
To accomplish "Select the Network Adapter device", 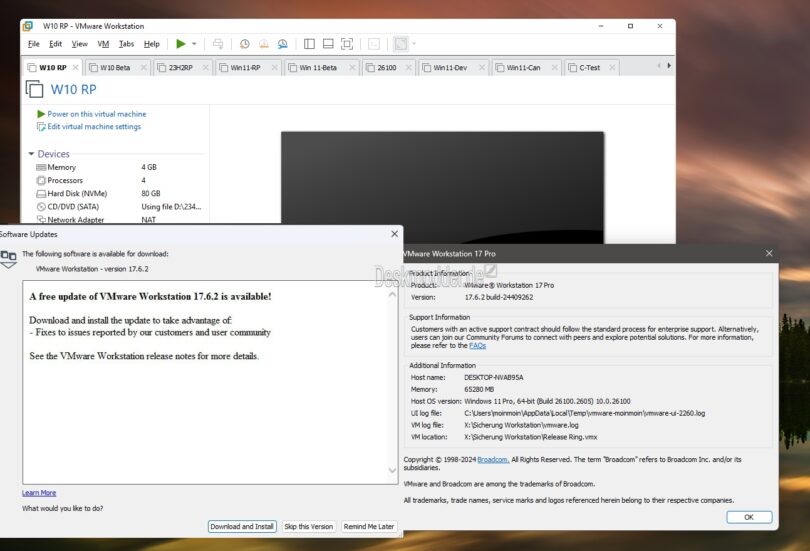I will pyautogui.click(x=119, y=219).
